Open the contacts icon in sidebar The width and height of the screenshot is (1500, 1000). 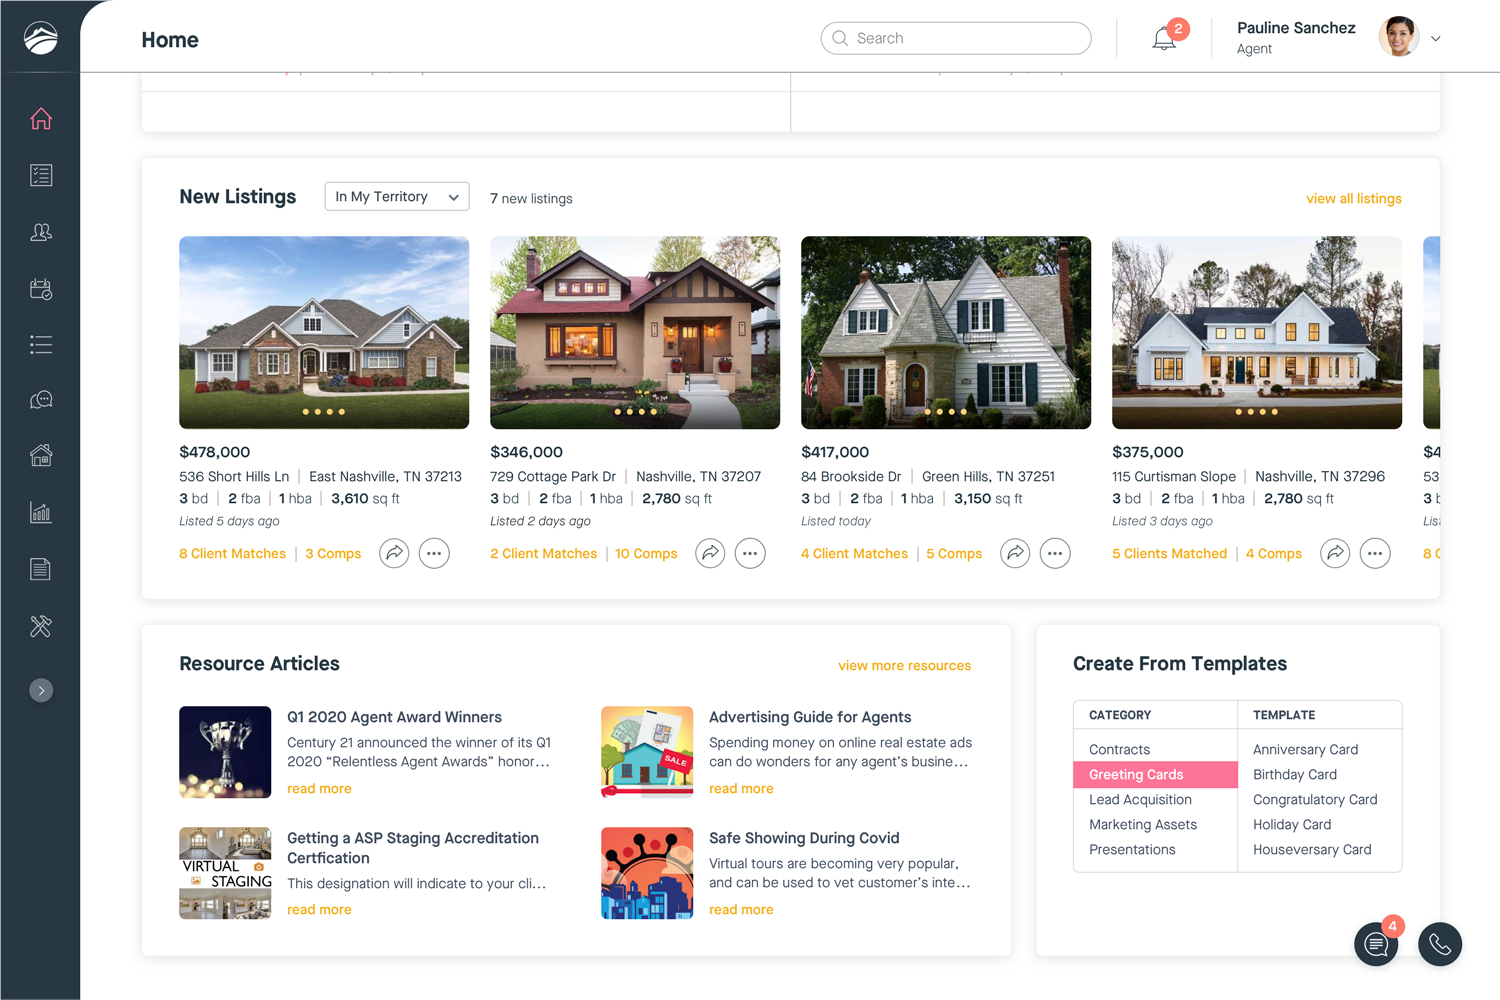pos(41,232)
